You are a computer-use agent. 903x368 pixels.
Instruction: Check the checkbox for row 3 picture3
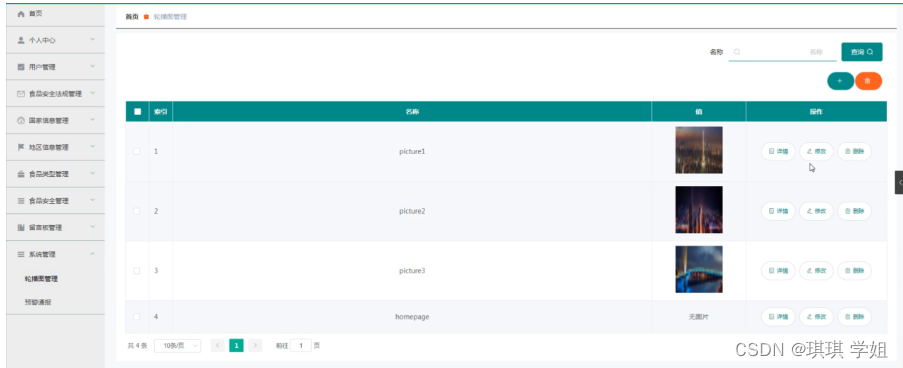pyautogui.click(x=137, y=271)
